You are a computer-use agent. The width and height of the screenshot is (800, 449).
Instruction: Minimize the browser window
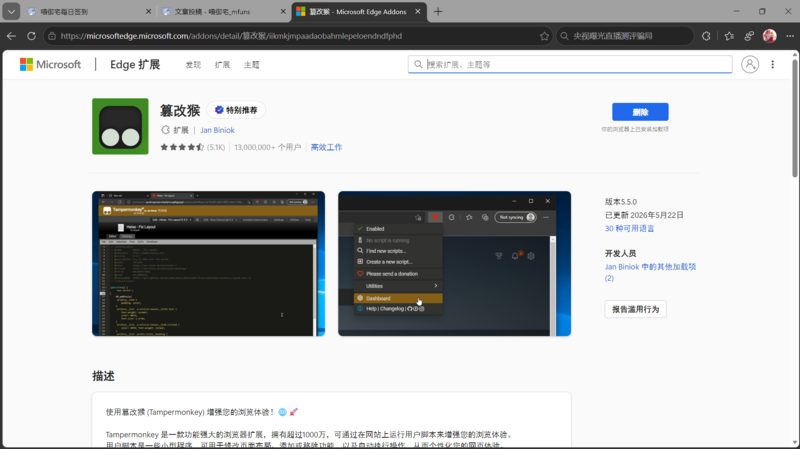[x=737, y=11]
